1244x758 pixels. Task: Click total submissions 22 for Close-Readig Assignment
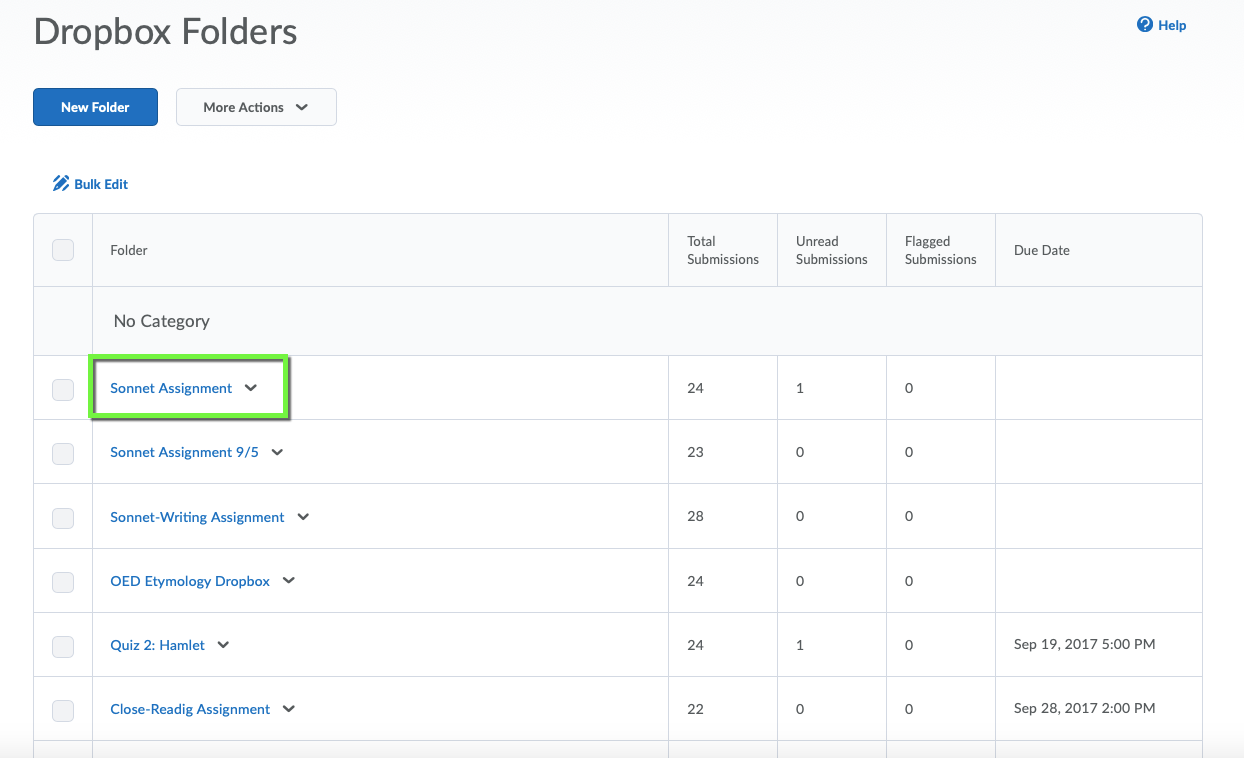tap(695, 709)
